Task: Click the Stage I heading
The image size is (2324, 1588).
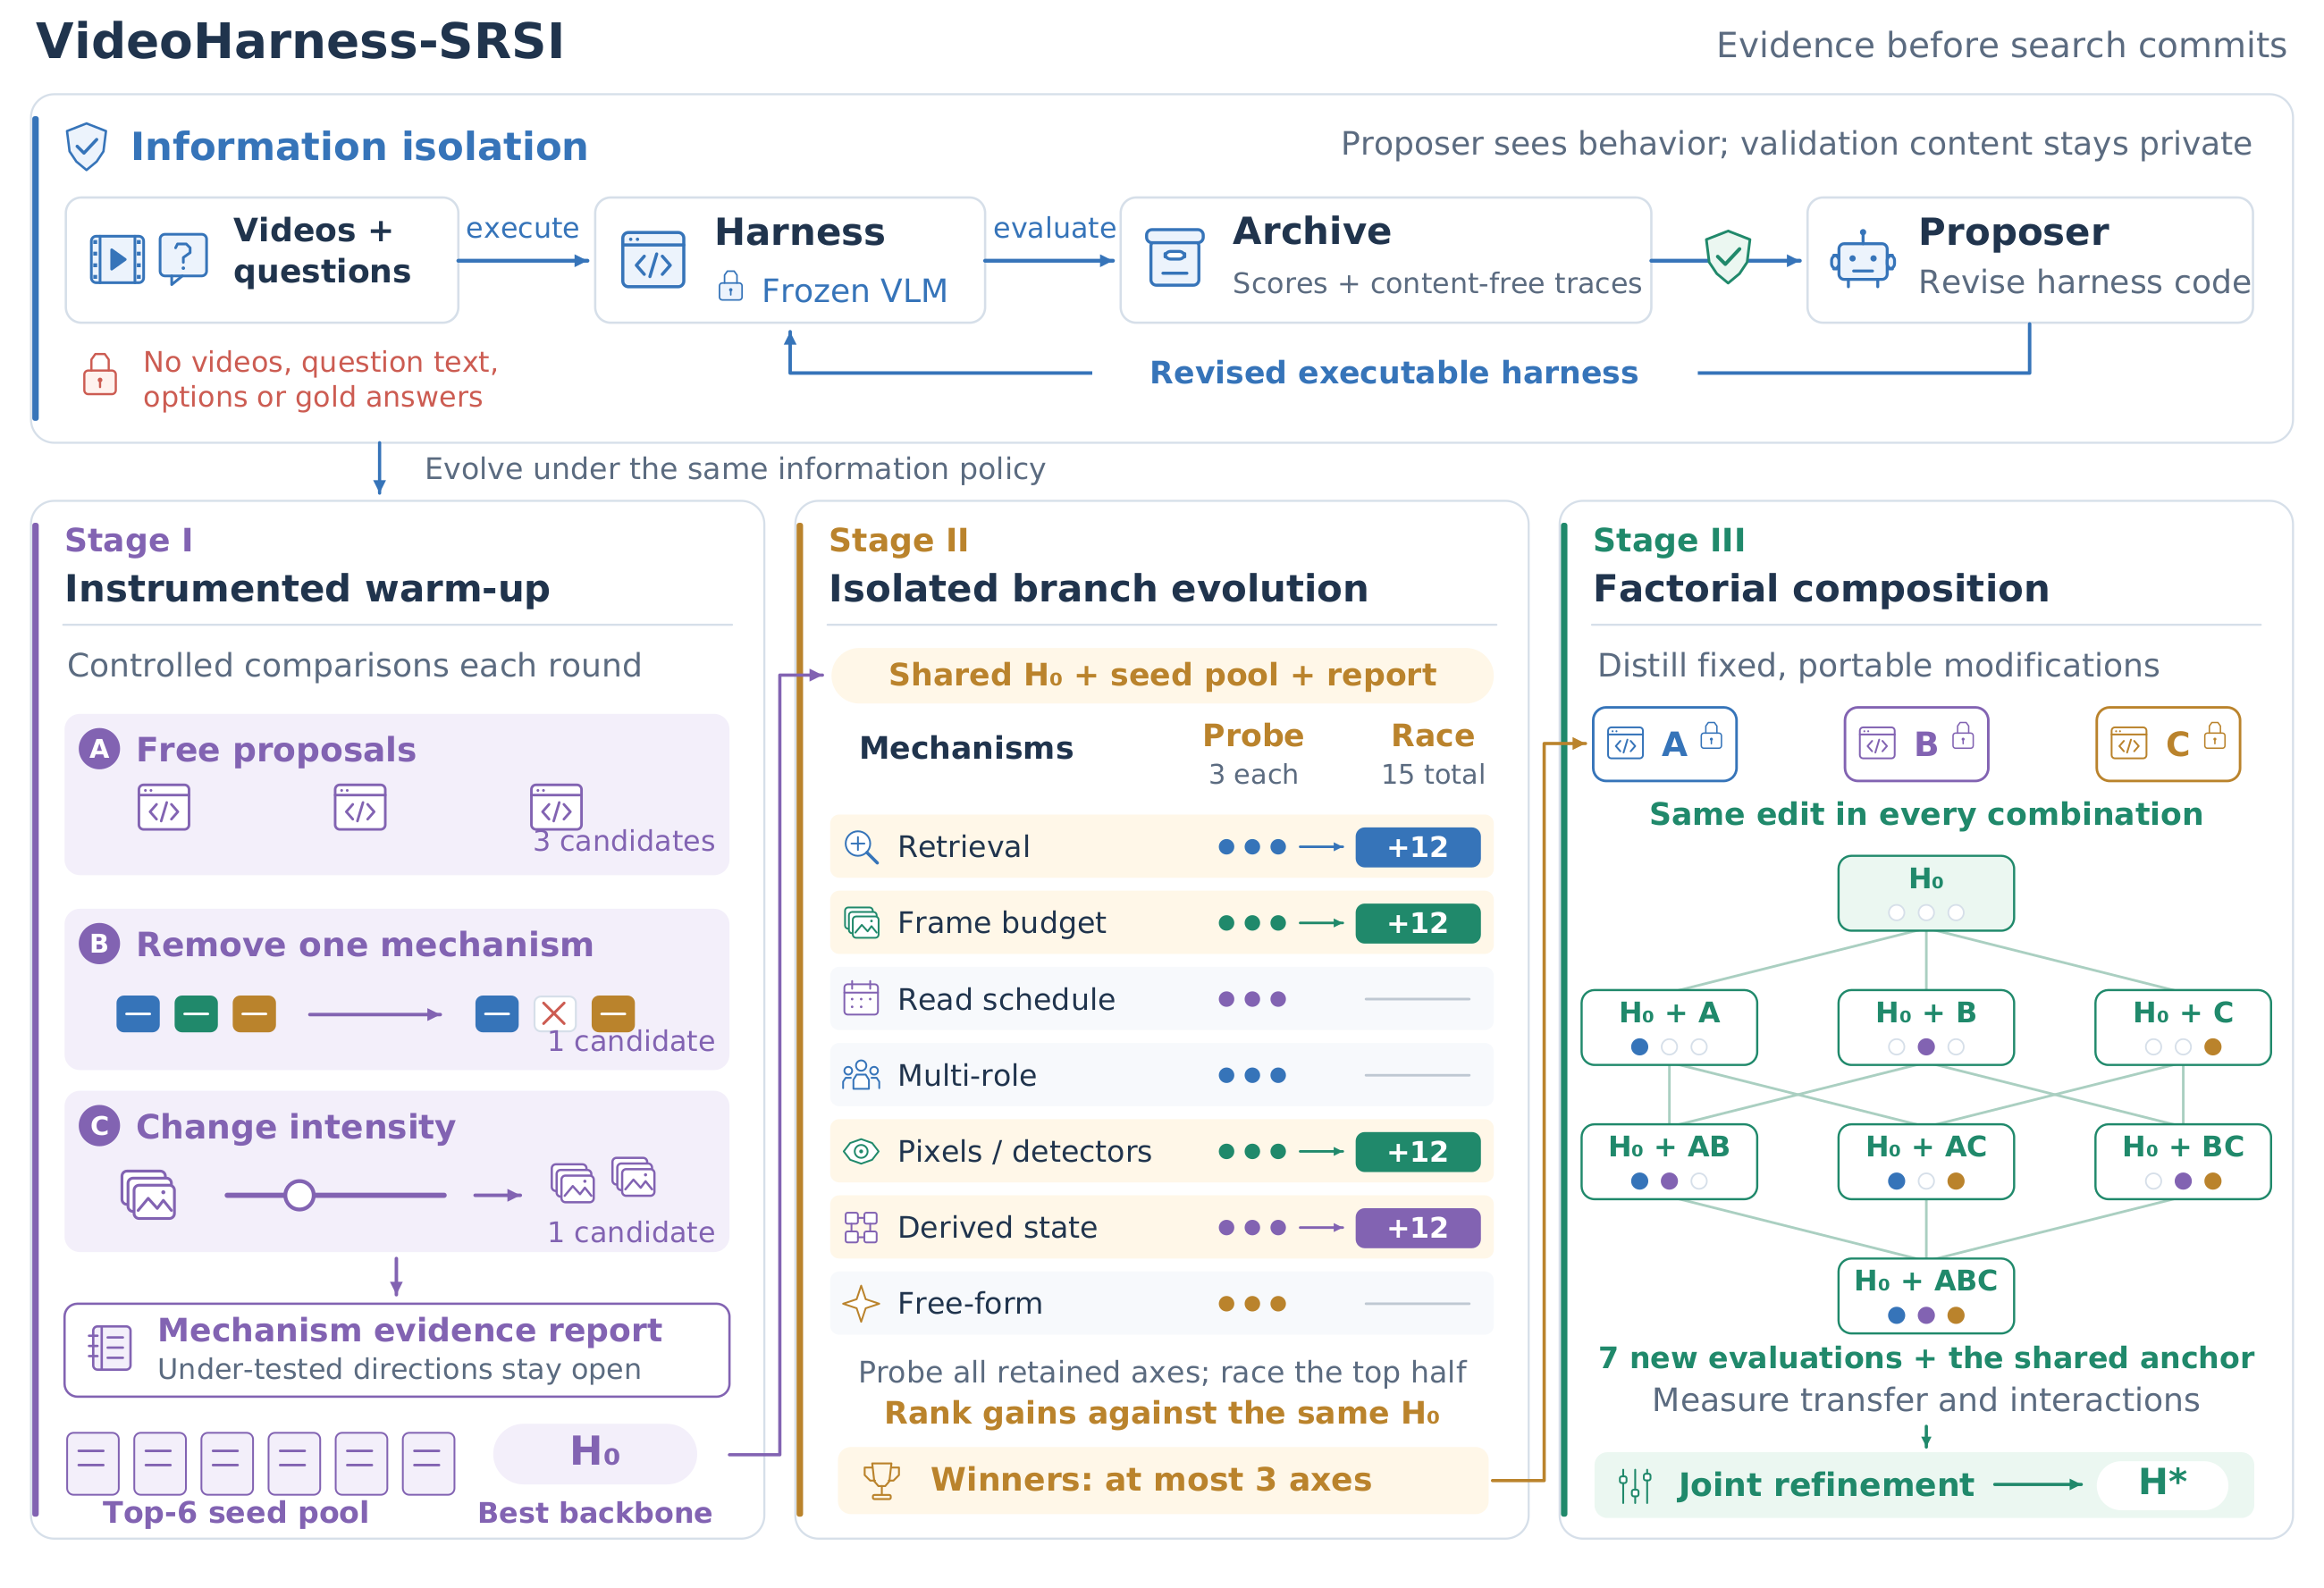Action: (x=129, y=540)
